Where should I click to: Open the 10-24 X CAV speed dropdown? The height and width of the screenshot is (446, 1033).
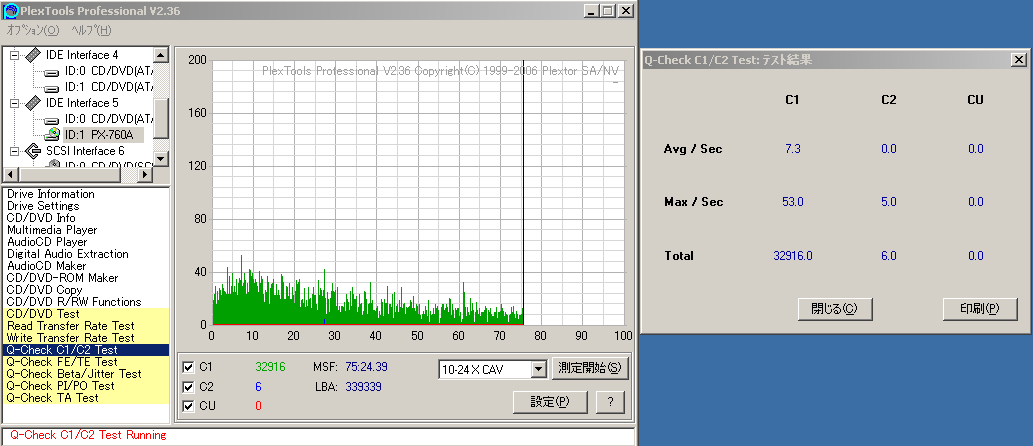(x=539, y=370)
